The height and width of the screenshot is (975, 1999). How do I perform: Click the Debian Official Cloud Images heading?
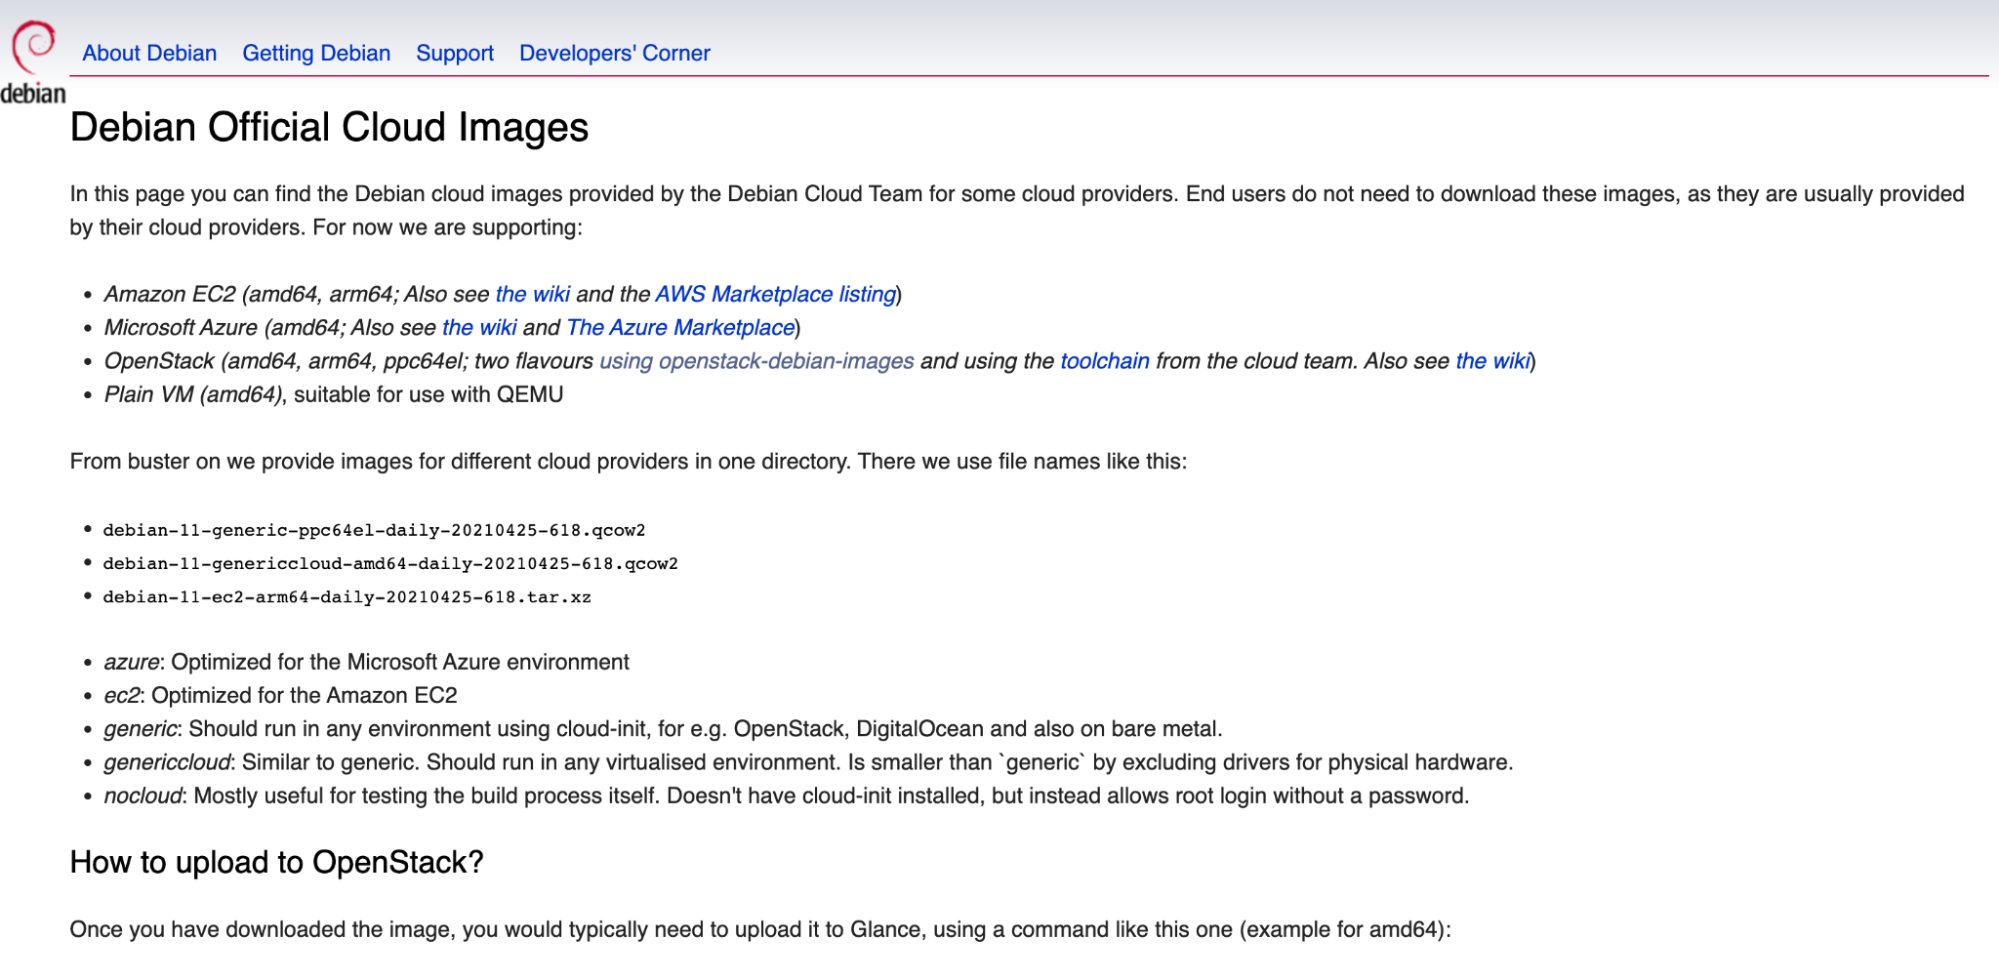click(x=329, y=128)
